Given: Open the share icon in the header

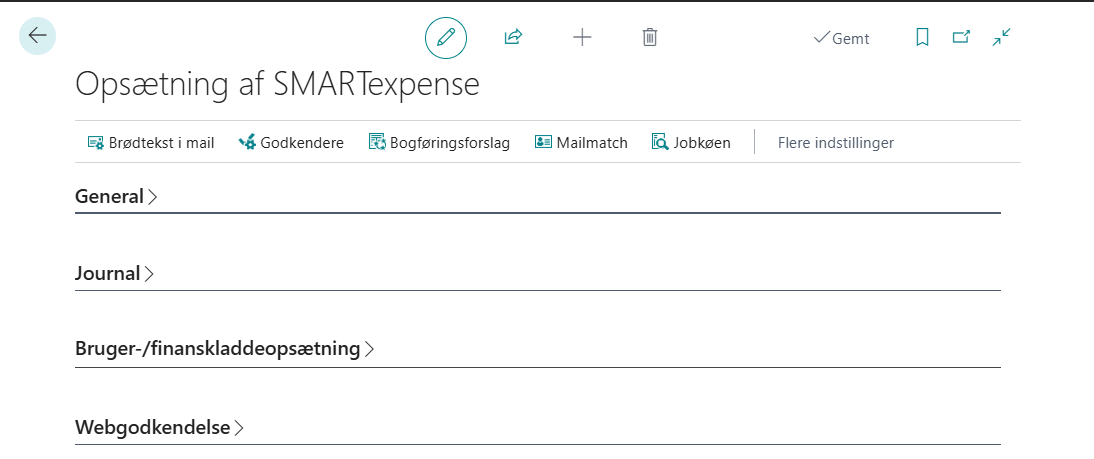Looking at the screenshot, I should pos(513,37).
